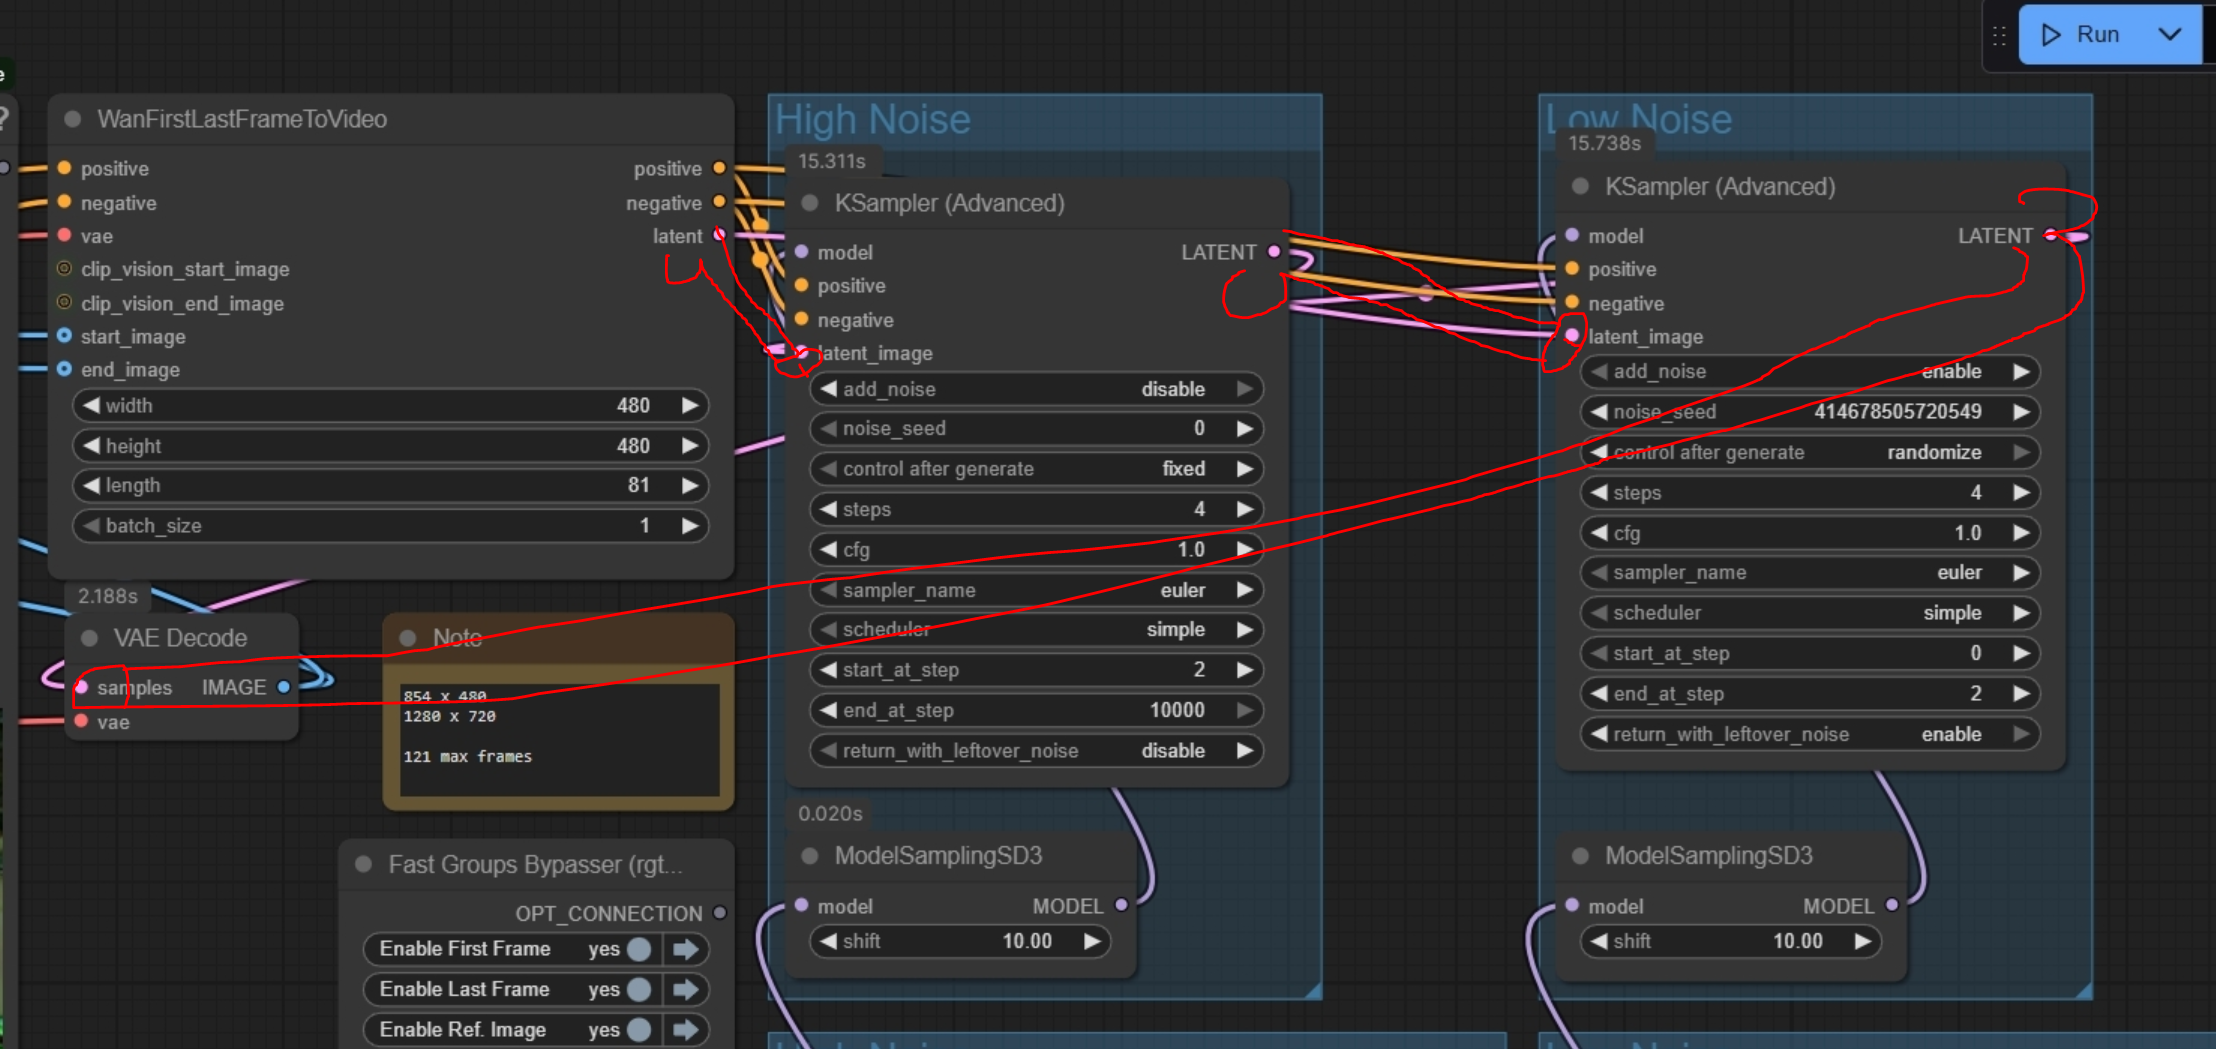
Task: Click OPT_CONNECTION output socket
Action: pyautogui.click(x=719, y=913)
